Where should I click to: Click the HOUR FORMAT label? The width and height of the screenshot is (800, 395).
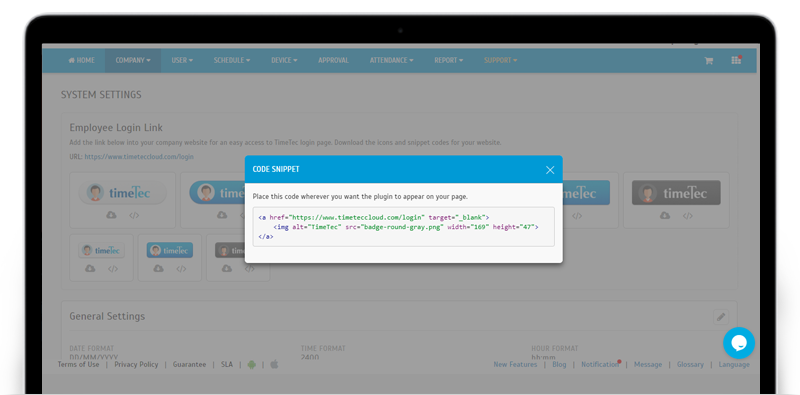coord(554,349)
